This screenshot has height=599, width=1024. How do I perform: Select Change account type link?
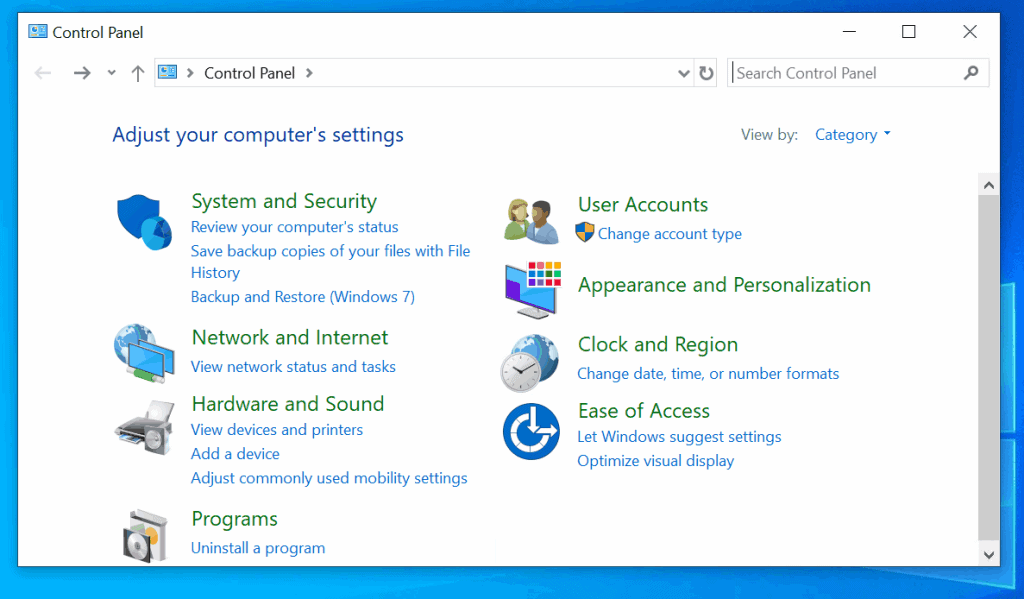point(670,234)
